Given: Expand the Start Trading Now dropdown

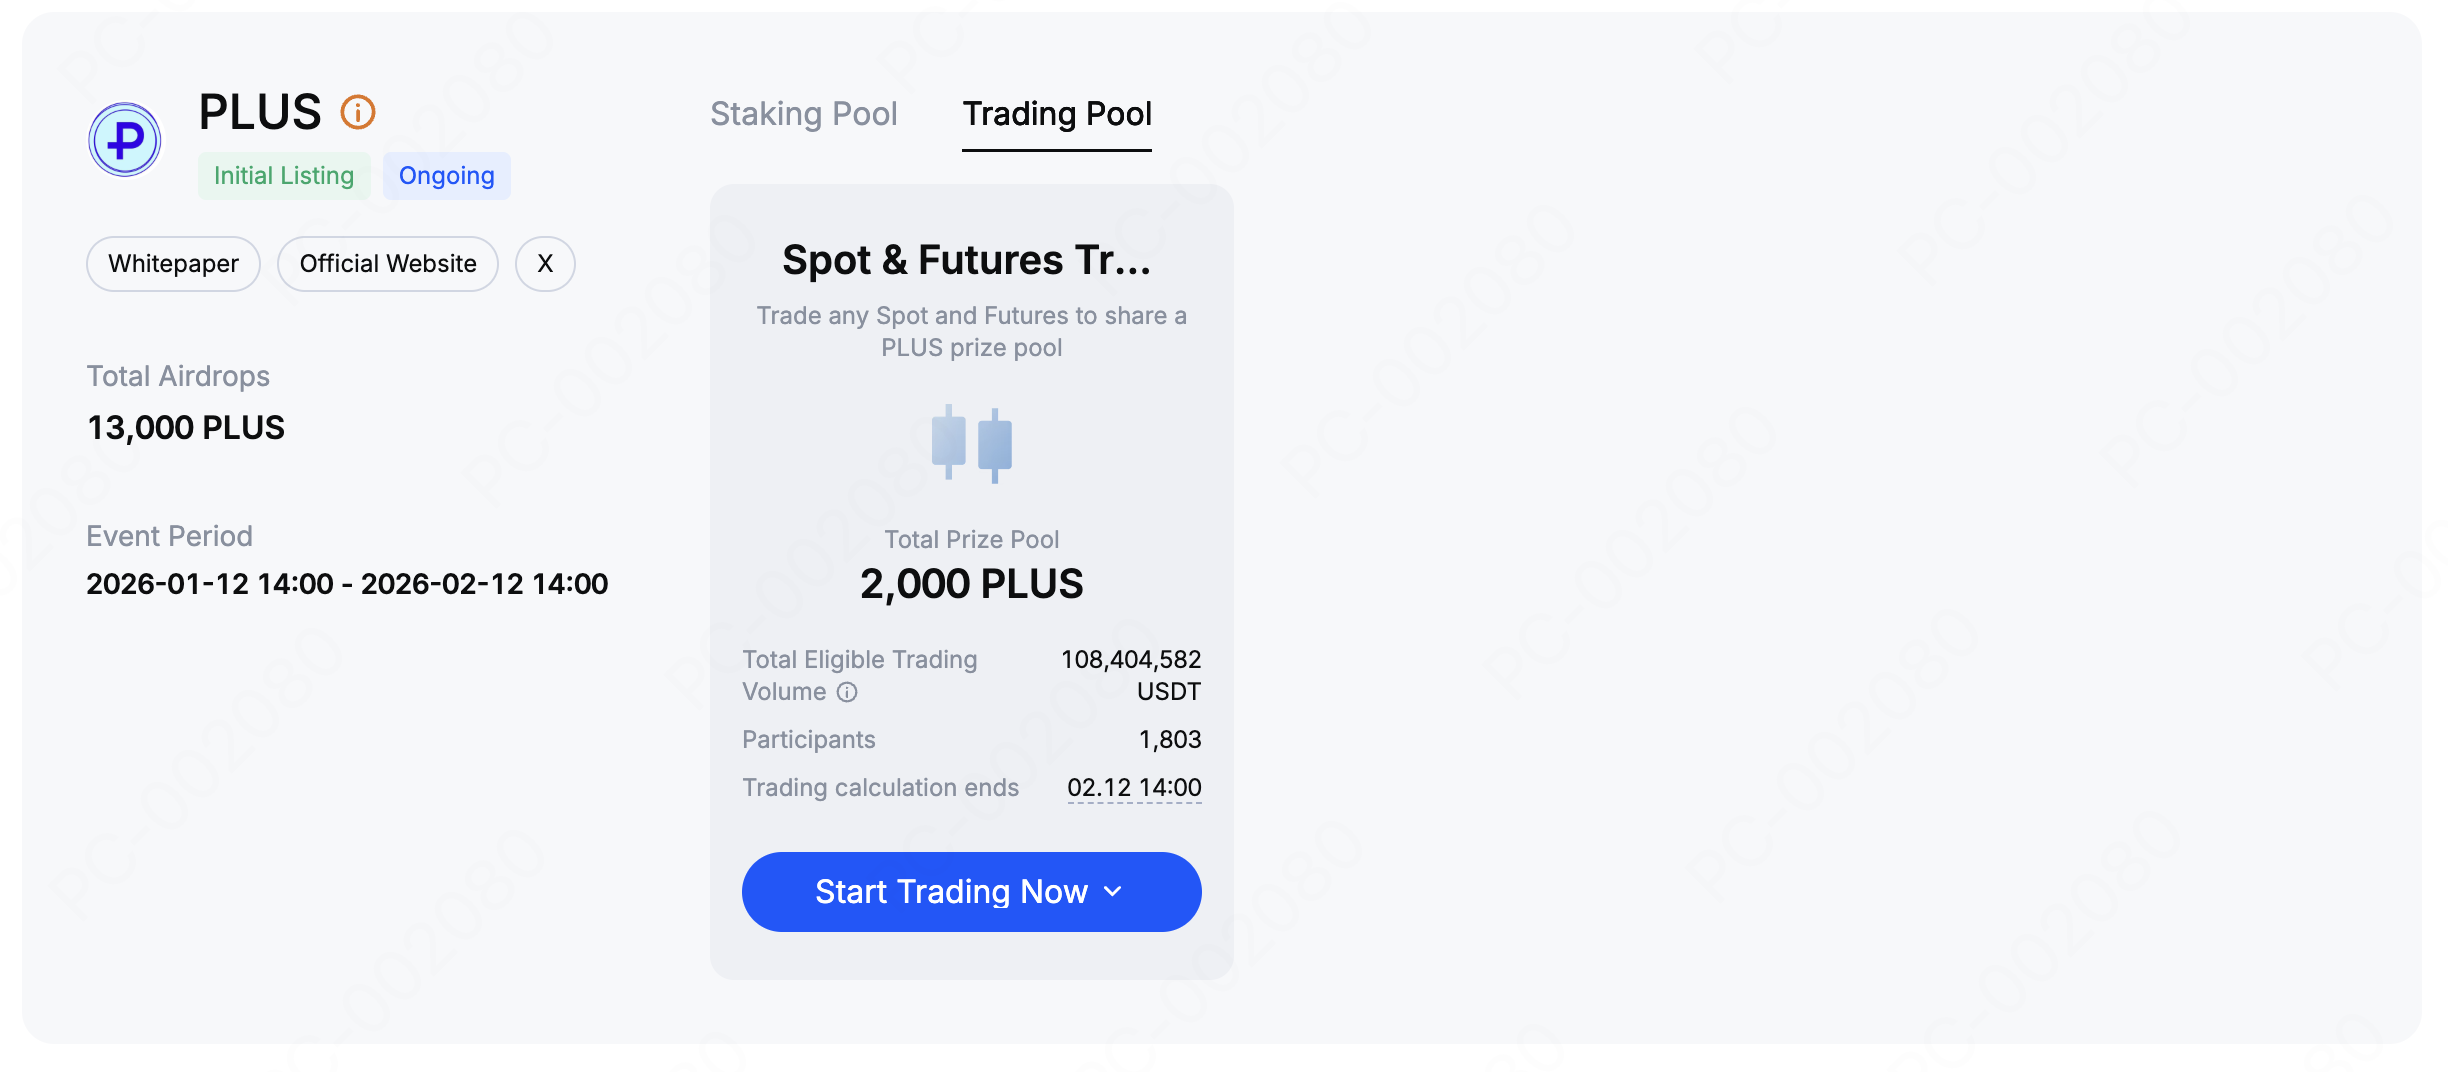Looking at the screenshot, I should click(x=950, y=892).
